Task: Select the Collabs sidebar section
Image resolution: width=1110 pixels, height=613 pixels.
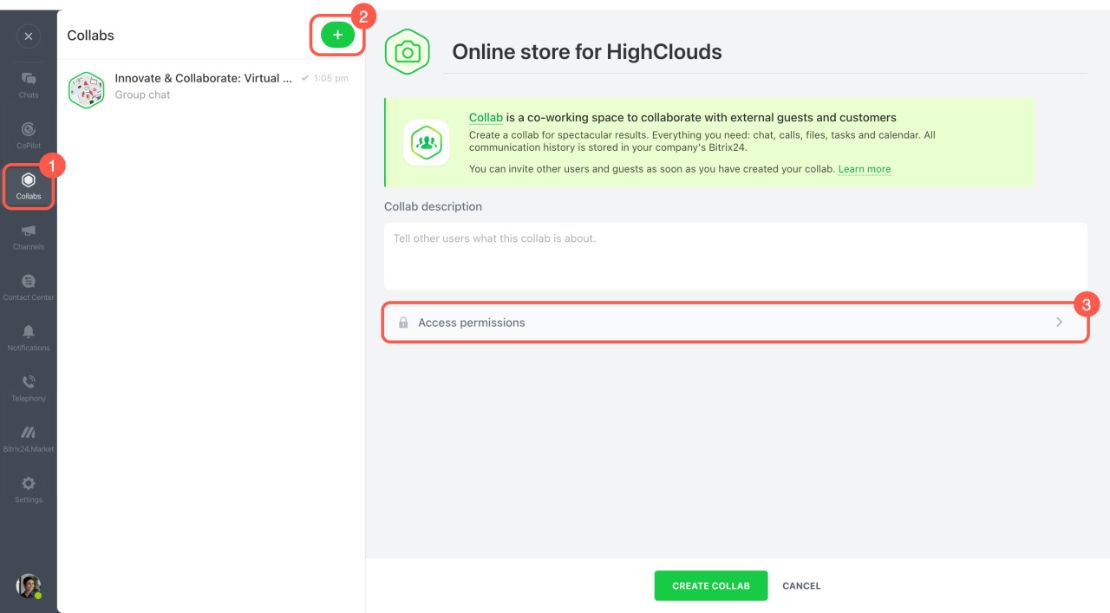Action: click(28, 186)
